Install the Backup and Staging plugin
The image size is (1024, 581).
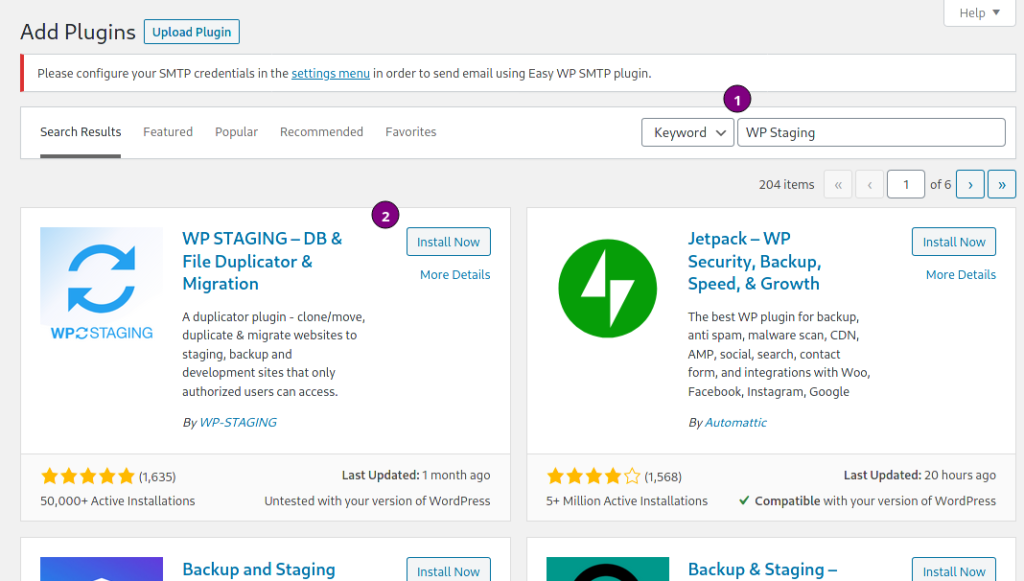click(448, 569)
